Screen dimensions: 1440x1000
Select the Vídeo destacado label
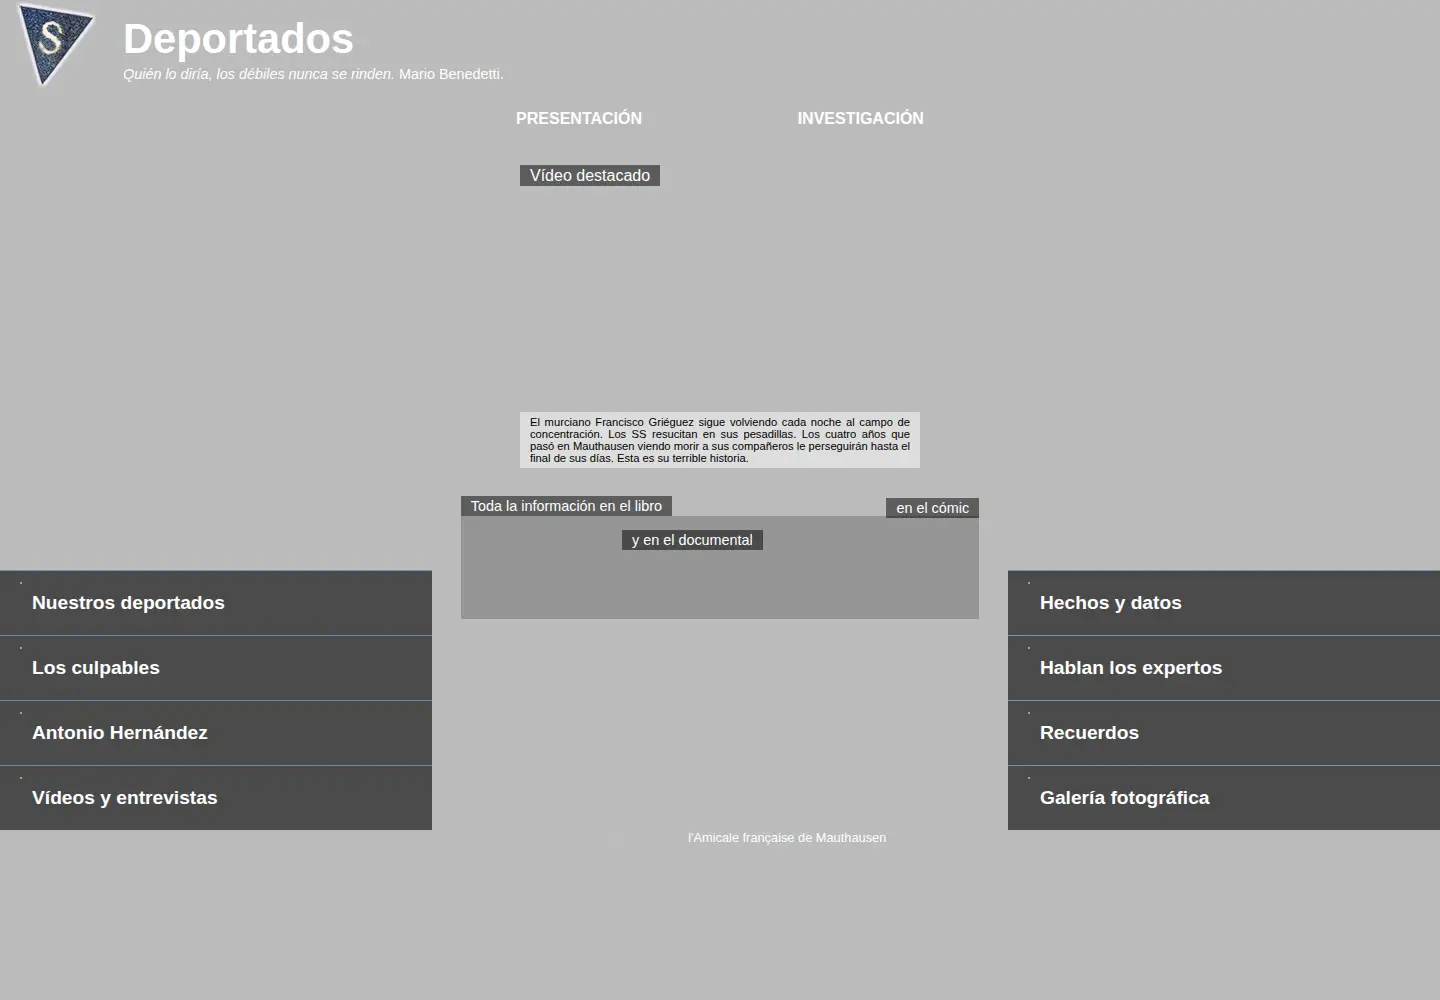(590, 176)
